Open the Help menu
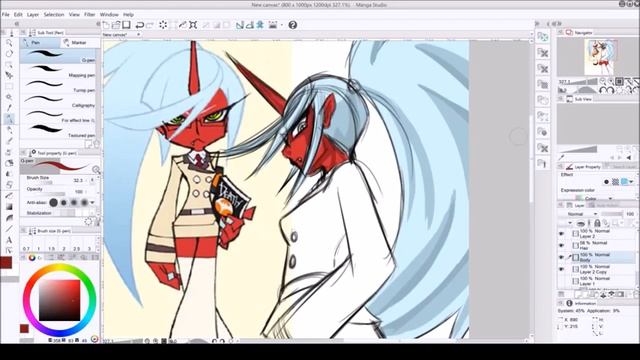The width and height of the screenshot is (640, 360). 128,15
